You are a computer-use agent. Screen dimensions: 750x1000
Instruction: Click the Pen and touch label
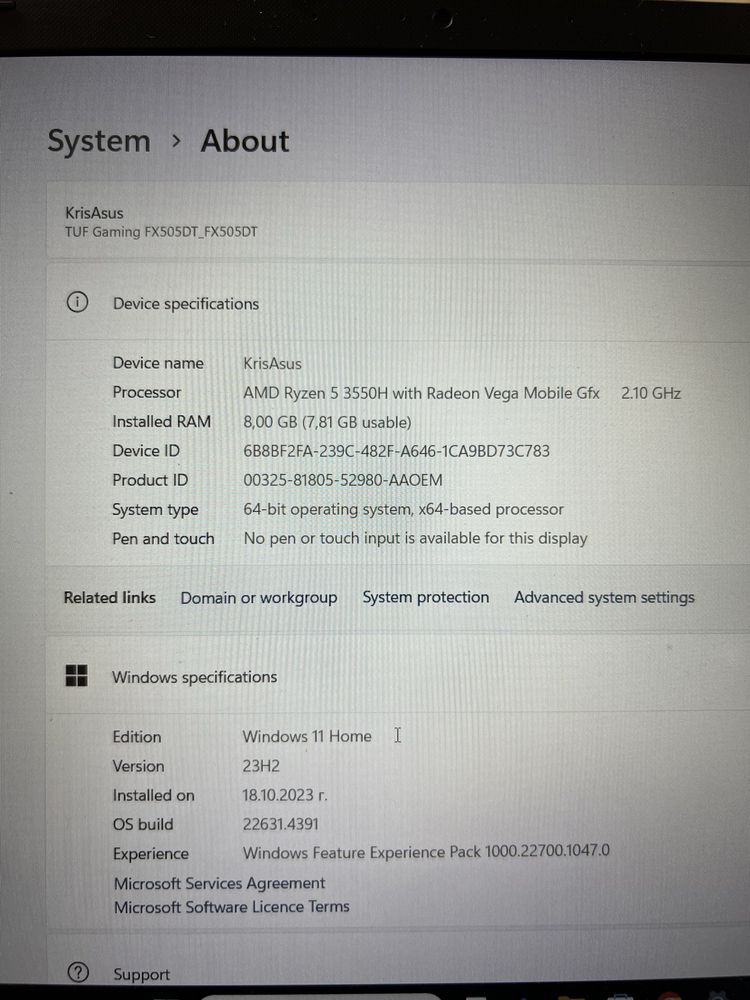pos(163,538)
